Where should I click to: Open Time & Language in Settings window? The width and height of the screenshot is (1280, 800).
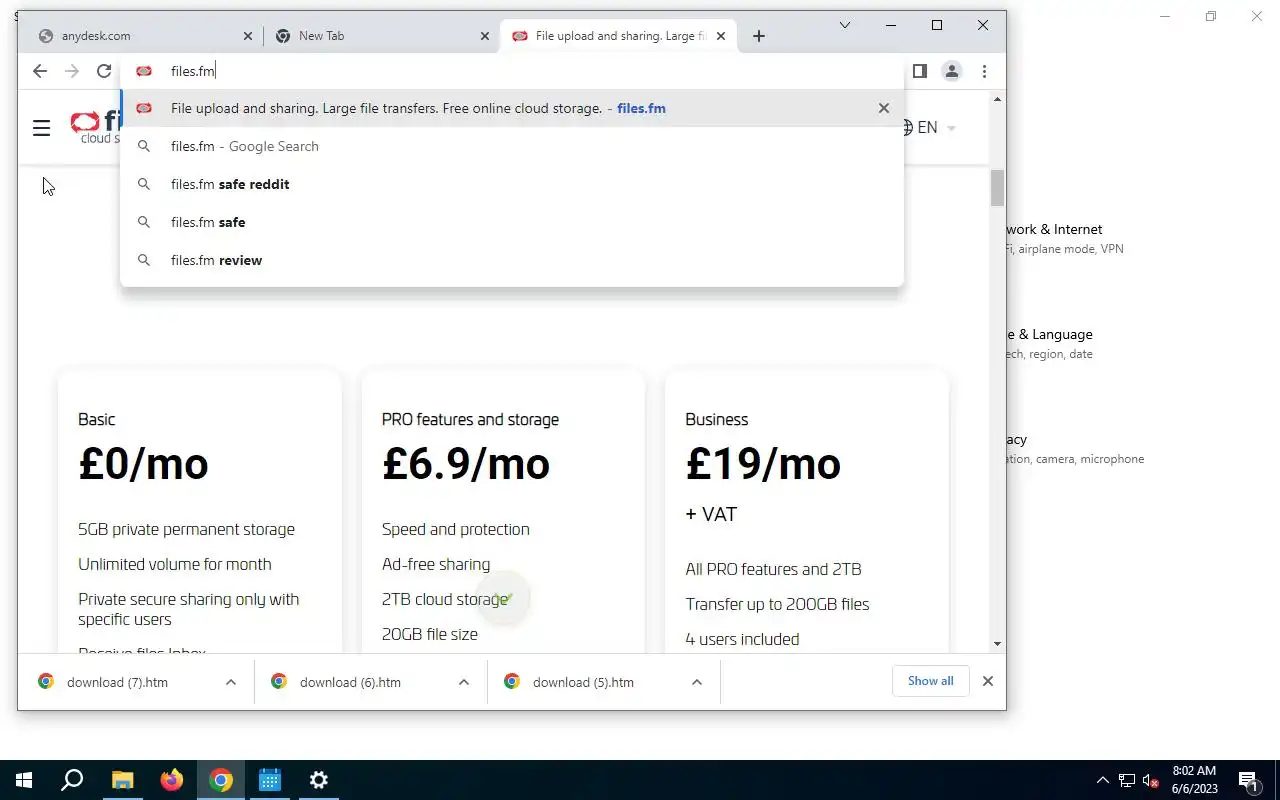1050,343
